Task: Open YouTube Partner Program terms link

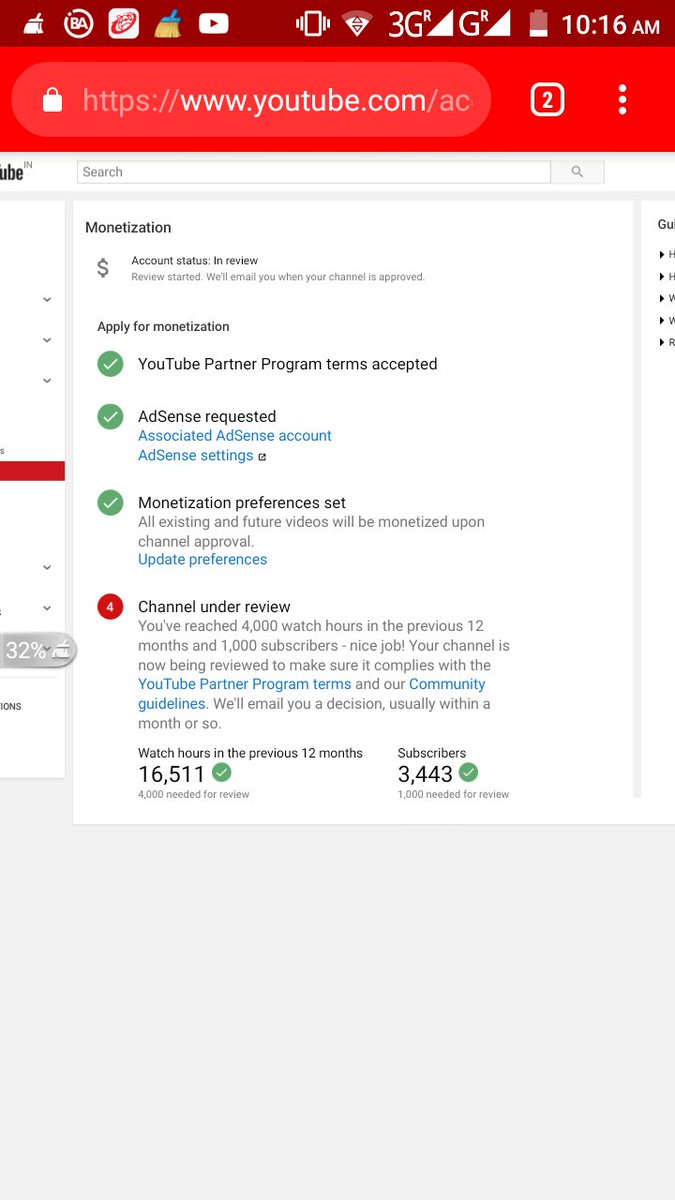Action: point(245,684)
